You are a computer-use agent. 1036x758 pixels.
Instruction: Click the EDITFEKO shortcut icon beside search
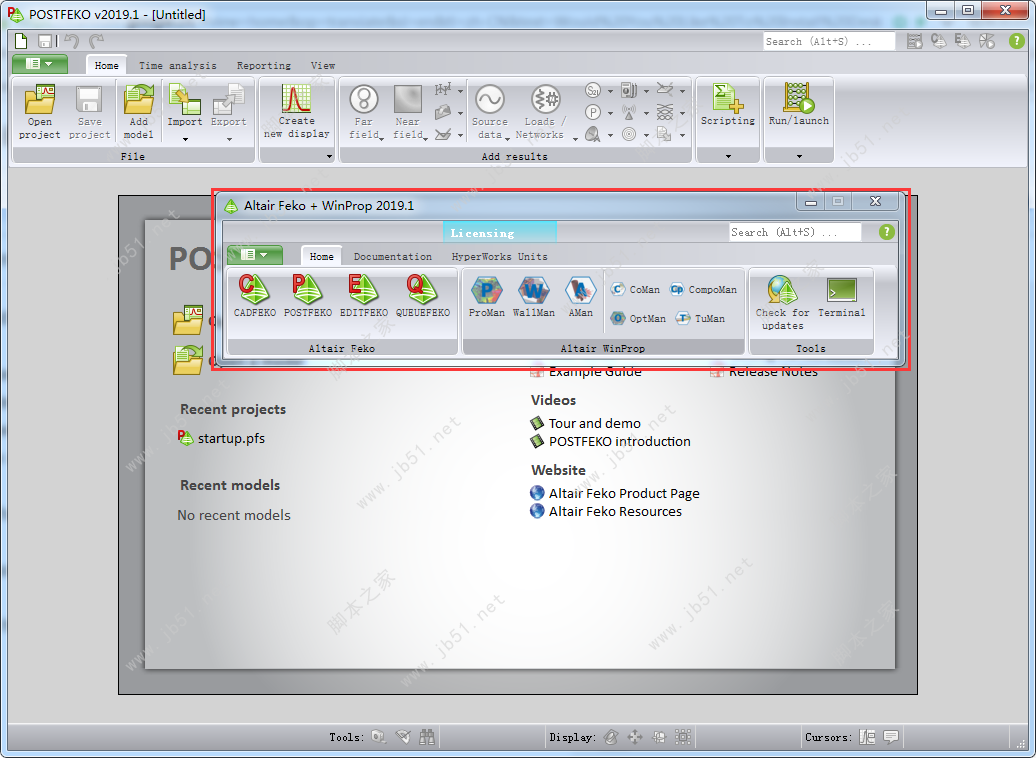(x=963, y=41)
